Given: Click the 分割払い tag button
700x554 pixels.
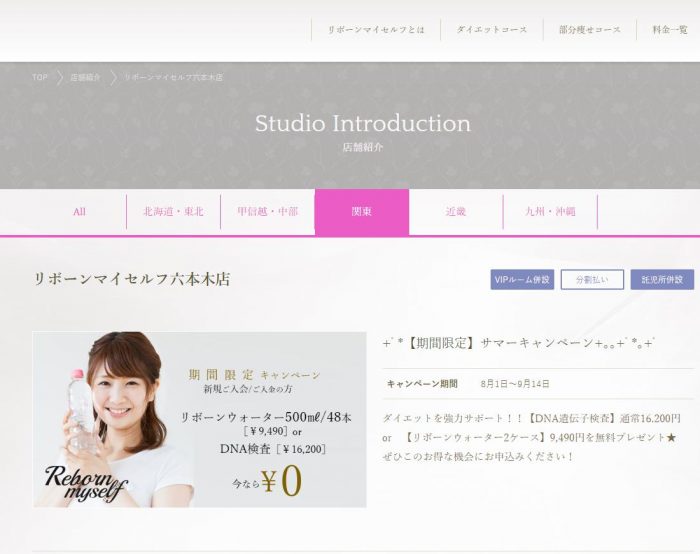Looking at the screenshot, I should coord(592,279).
